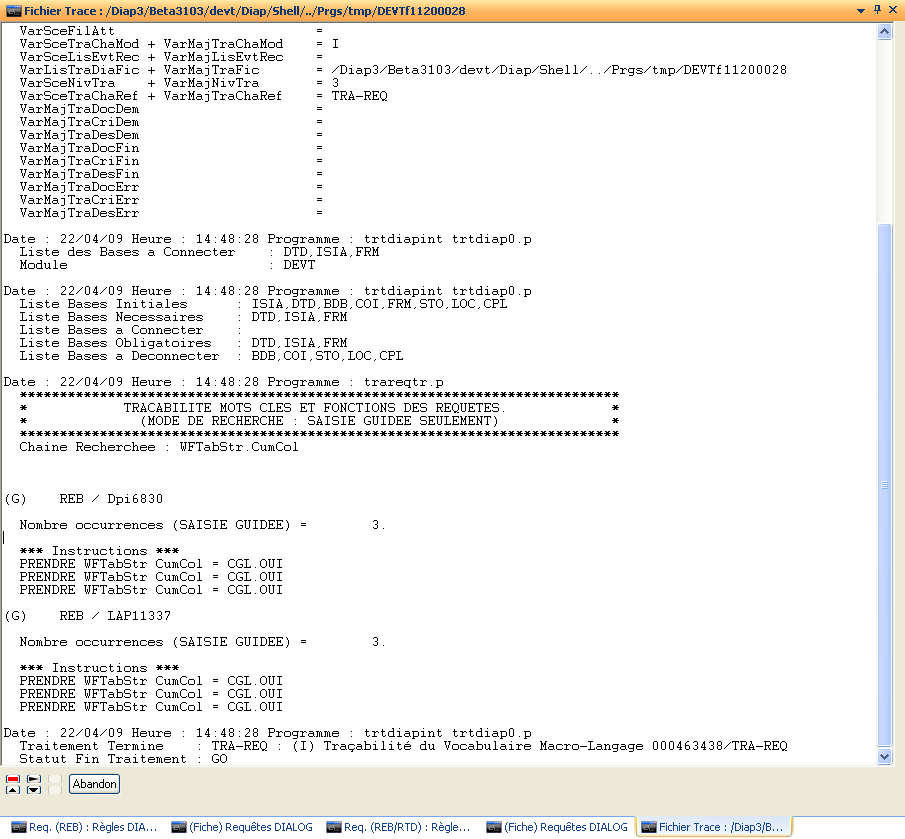Click scrollbar up arrow at top
The image size is (905, 839).
(884, 32)
